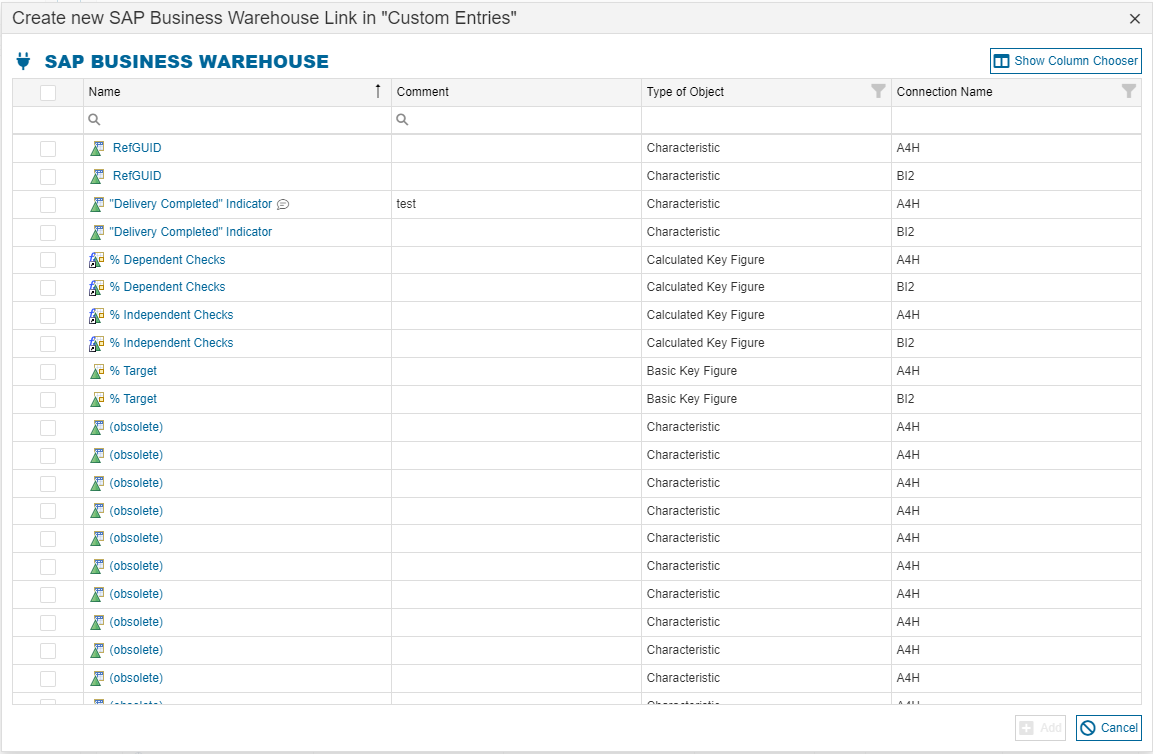The height and width of the screenshot is (754, 1153).
Task: Click the sort arrow in Name column header
Action: 378,91
